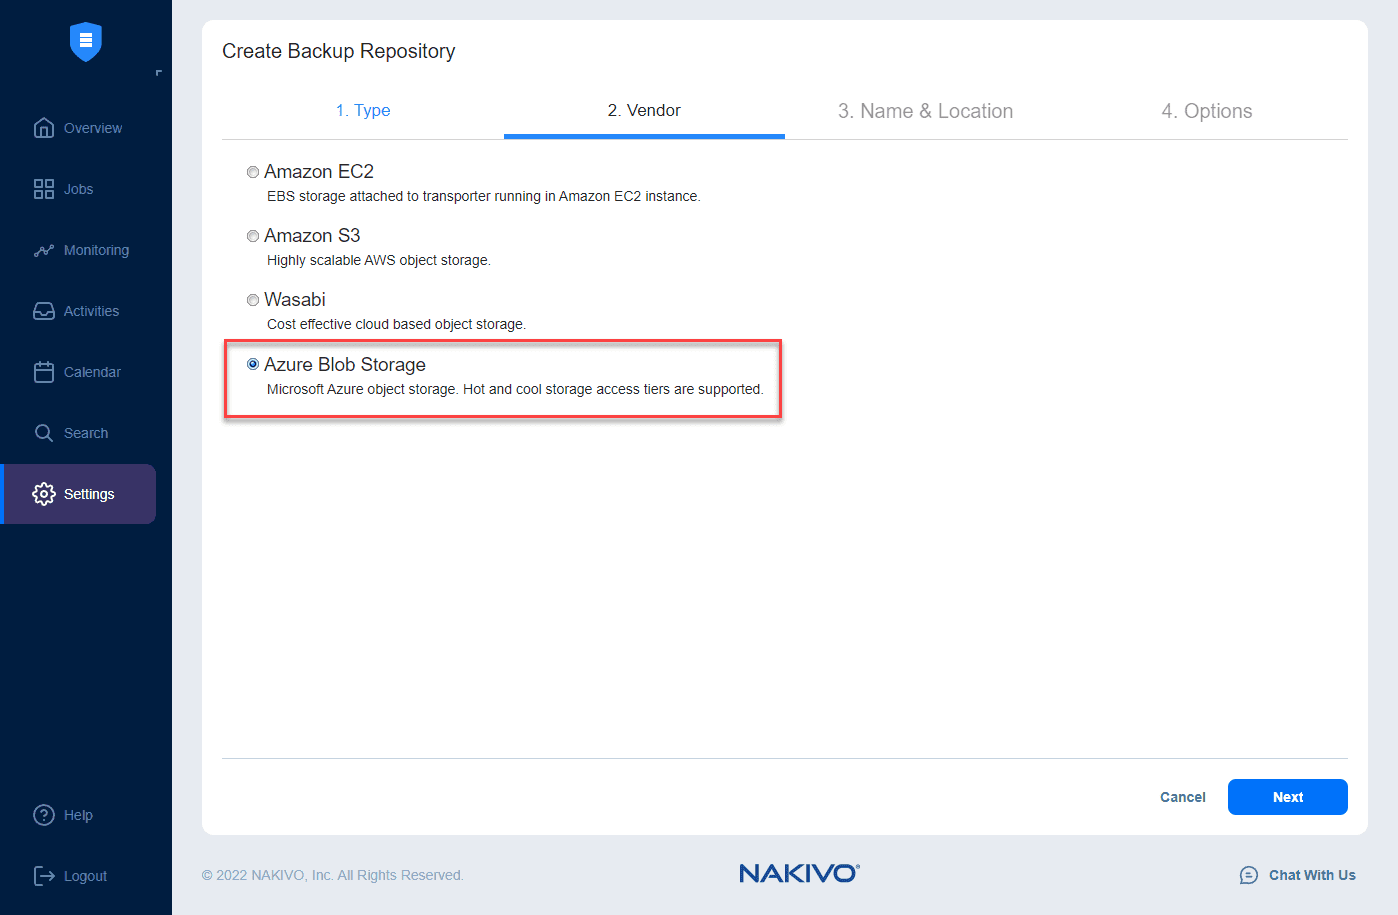This screenshot has width=1398, height=915.
Task: Click the chat bubble icon
Action: 1249,875
